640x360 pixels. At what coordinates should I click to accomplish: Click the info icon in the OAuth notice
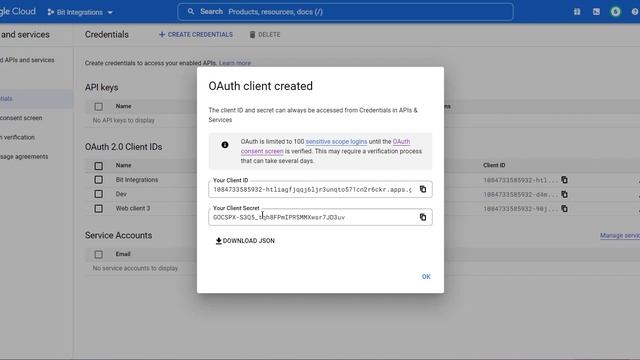pyautogui.click(x=224, y=145)
